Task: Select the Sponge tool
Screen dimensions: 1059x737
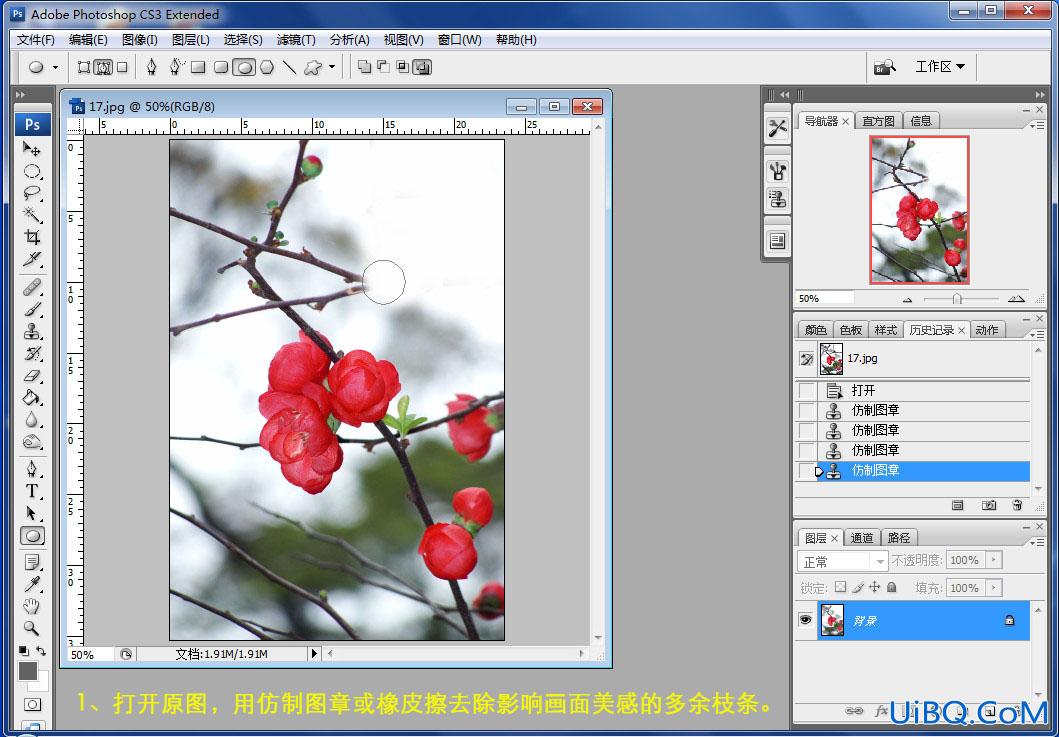Action: click(x=32, y=442)
